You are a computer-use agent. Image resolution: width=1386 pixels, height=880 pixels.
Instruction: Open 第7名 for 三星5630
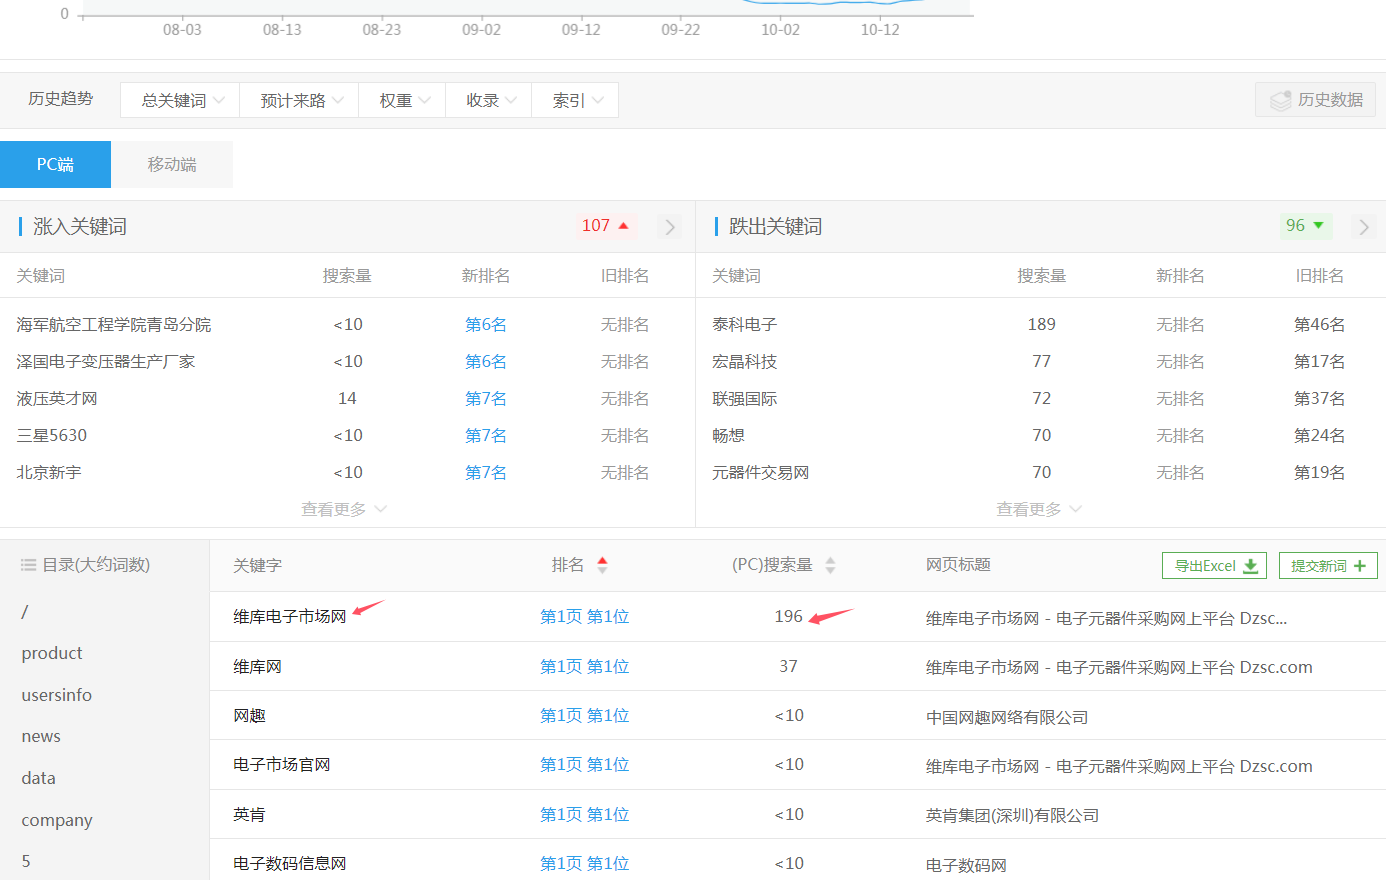pyautogui.click(x=486, y=436)
